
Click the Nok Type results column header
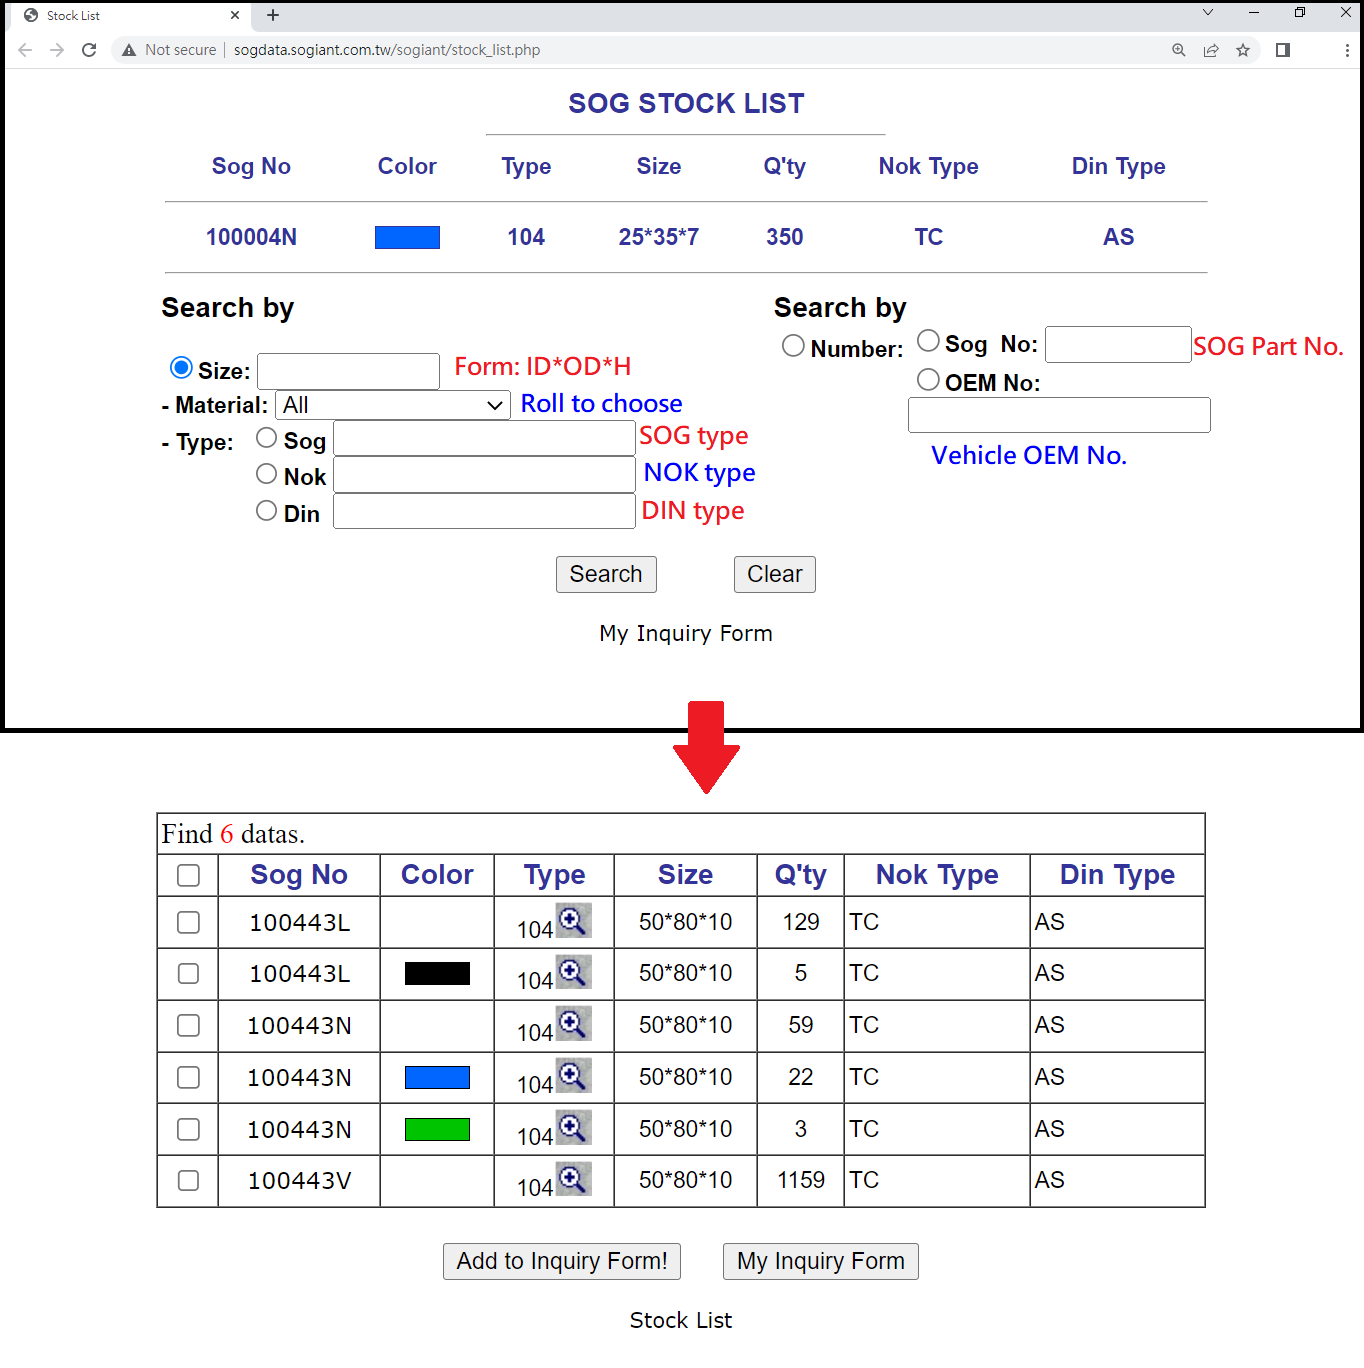(937, 875)
